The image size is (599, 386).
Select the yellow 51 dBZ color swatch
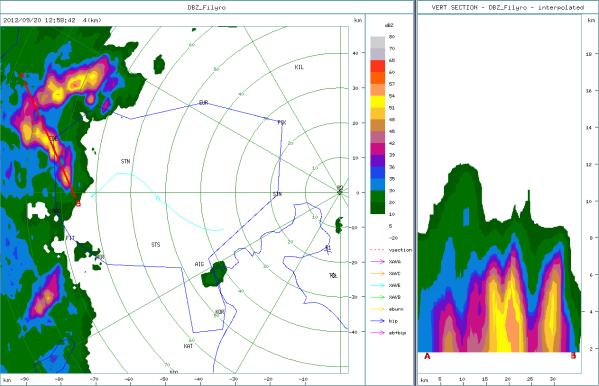[378, 102]
